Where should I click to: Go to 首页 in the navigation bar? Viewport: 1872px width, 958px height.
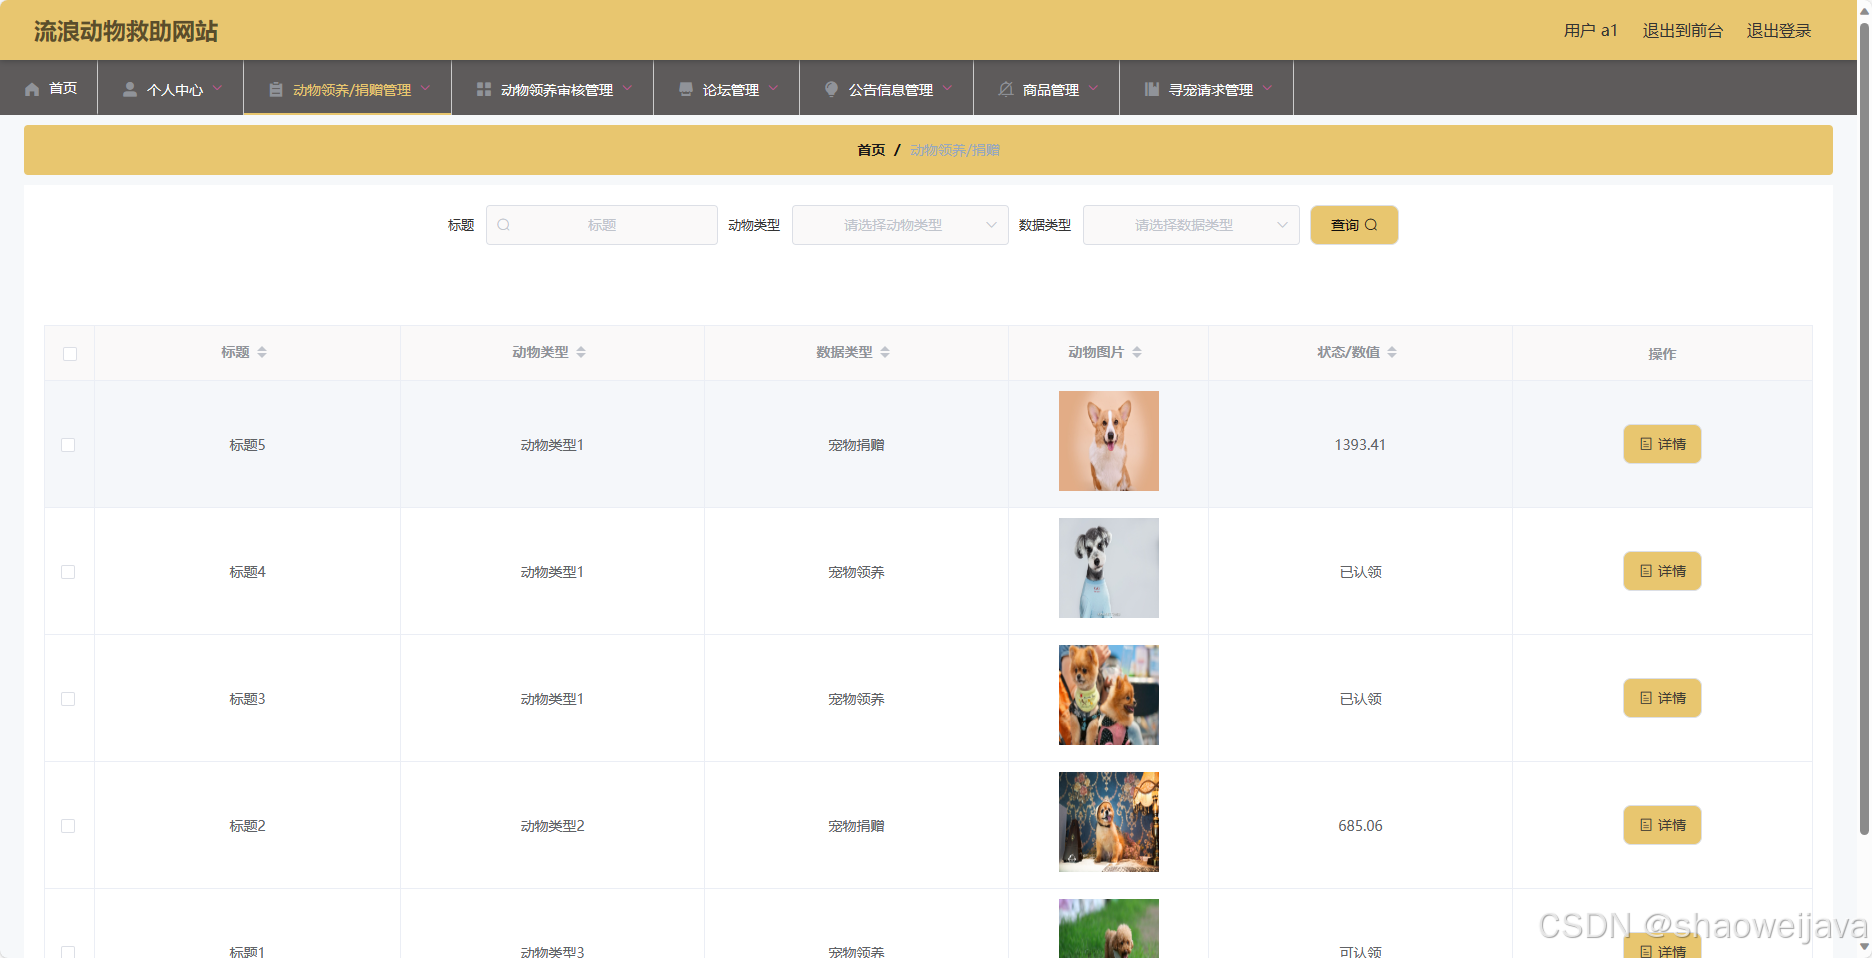click(x=50, y=88)
